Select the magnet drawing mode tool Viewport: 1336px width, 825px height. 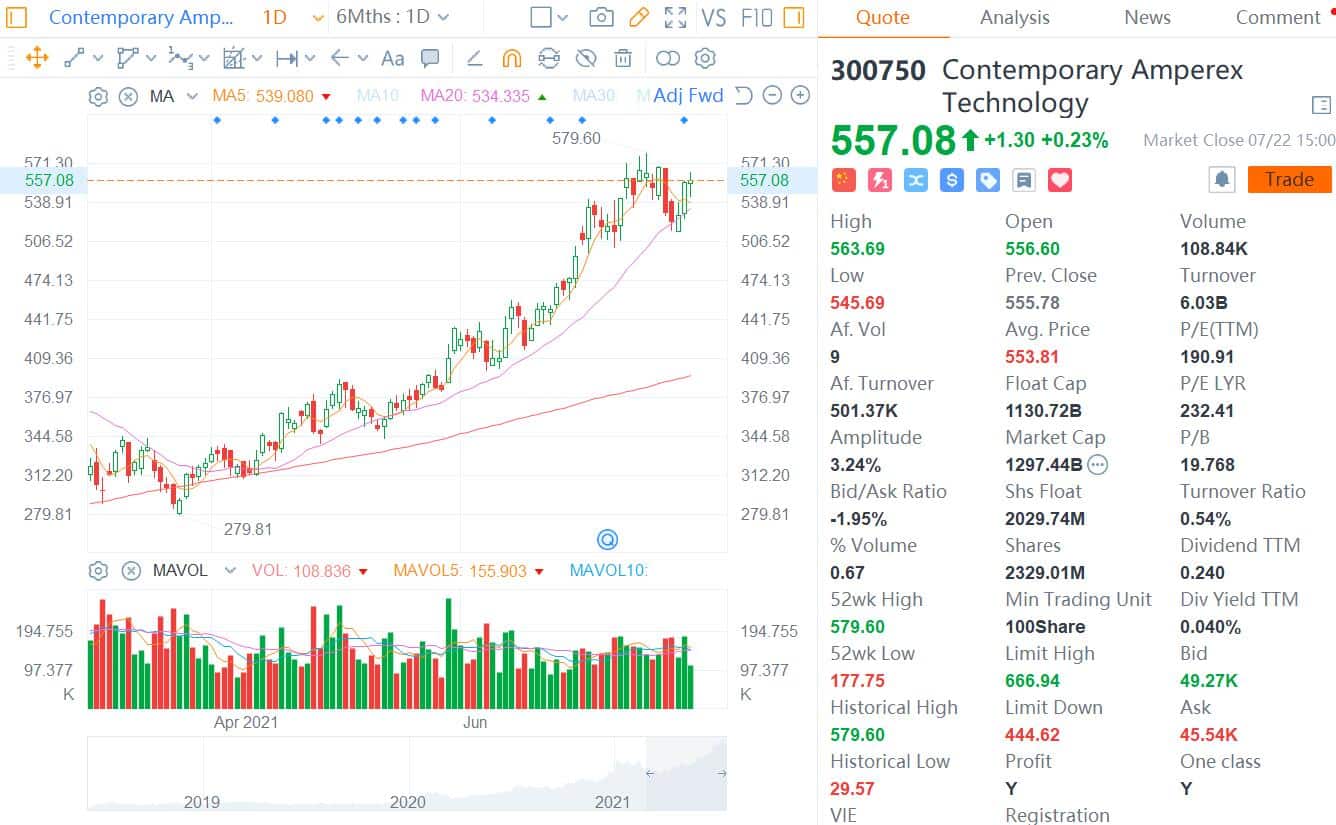511,59
